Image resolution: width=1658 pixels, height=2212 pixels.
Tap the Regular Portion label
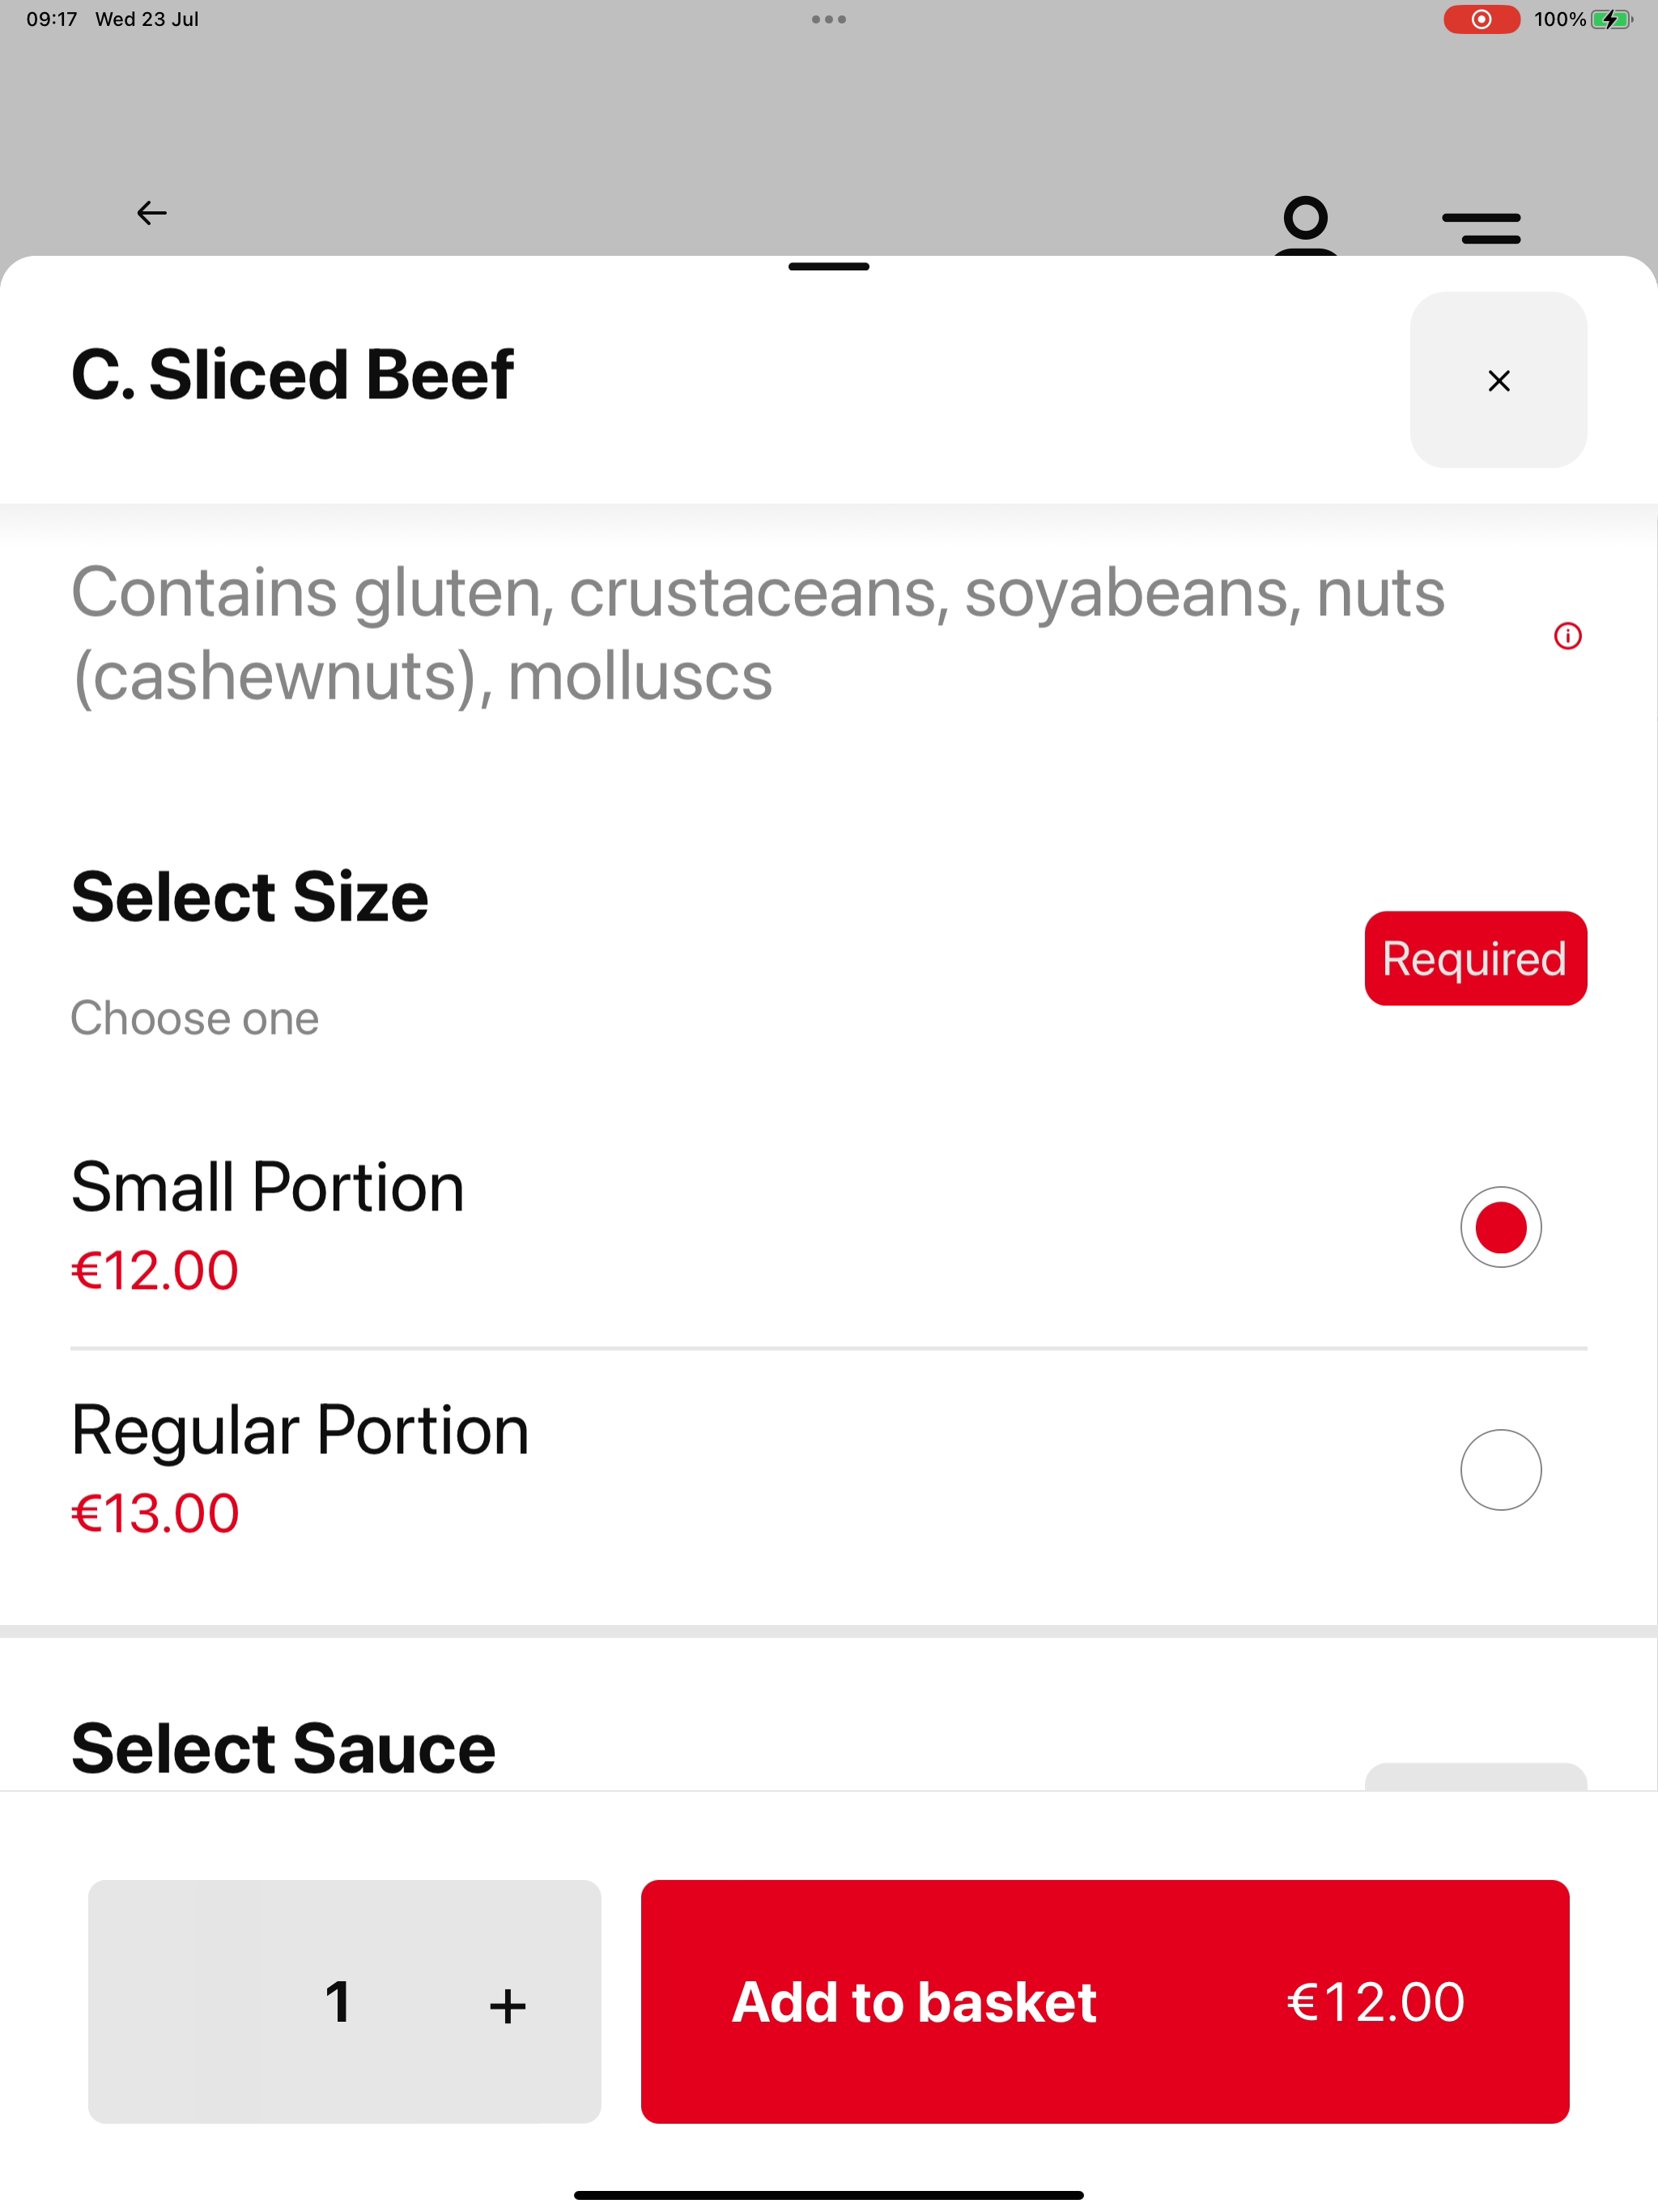coord(300,1430)
